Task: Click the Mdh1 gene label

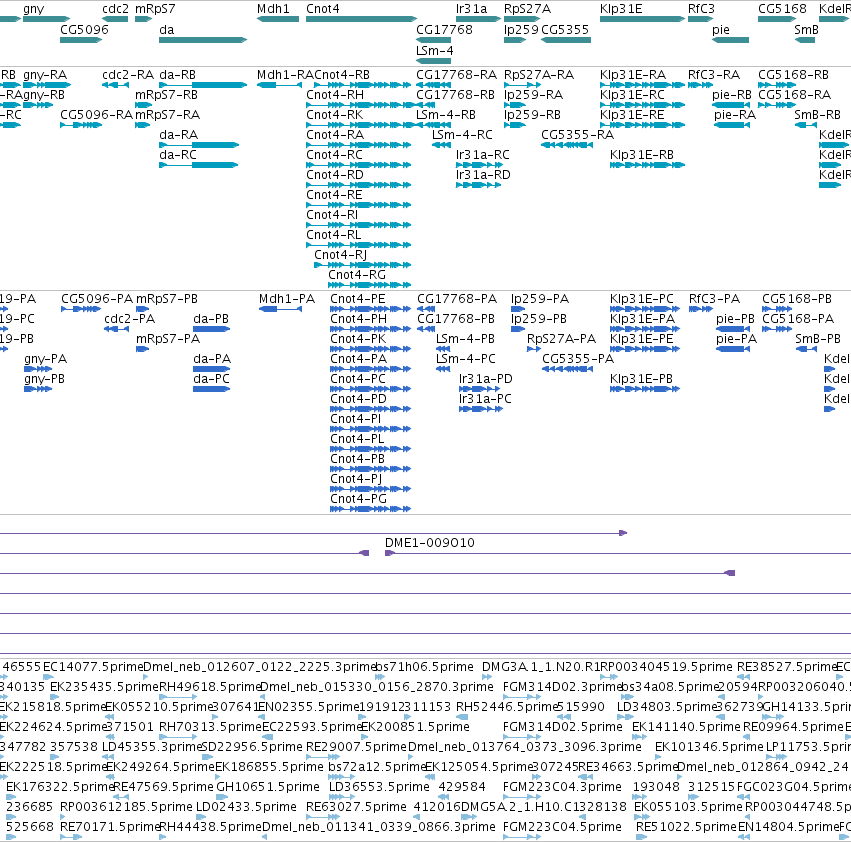Action: (273, 9)
